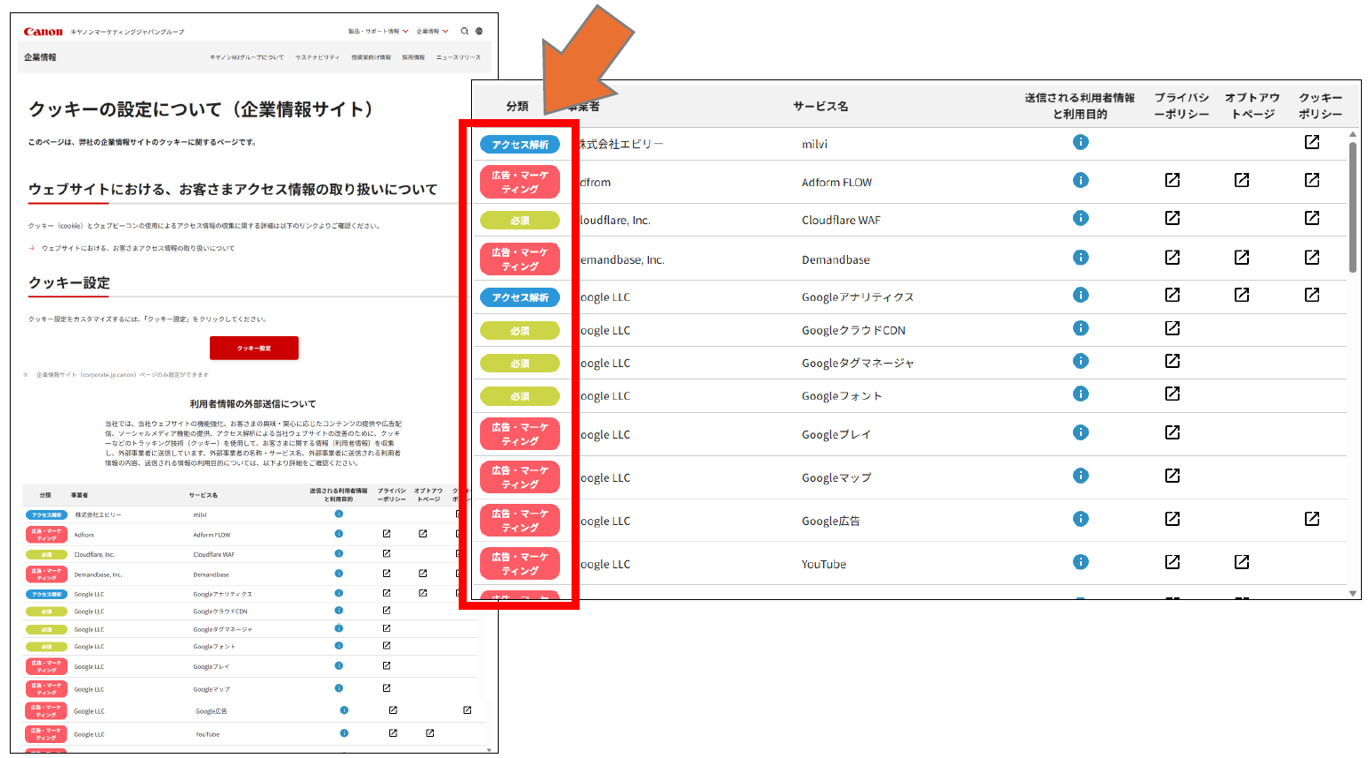Click the scroll down arrow of enlarged table
The image size is (1368, 758).
tap(1353, 593)
